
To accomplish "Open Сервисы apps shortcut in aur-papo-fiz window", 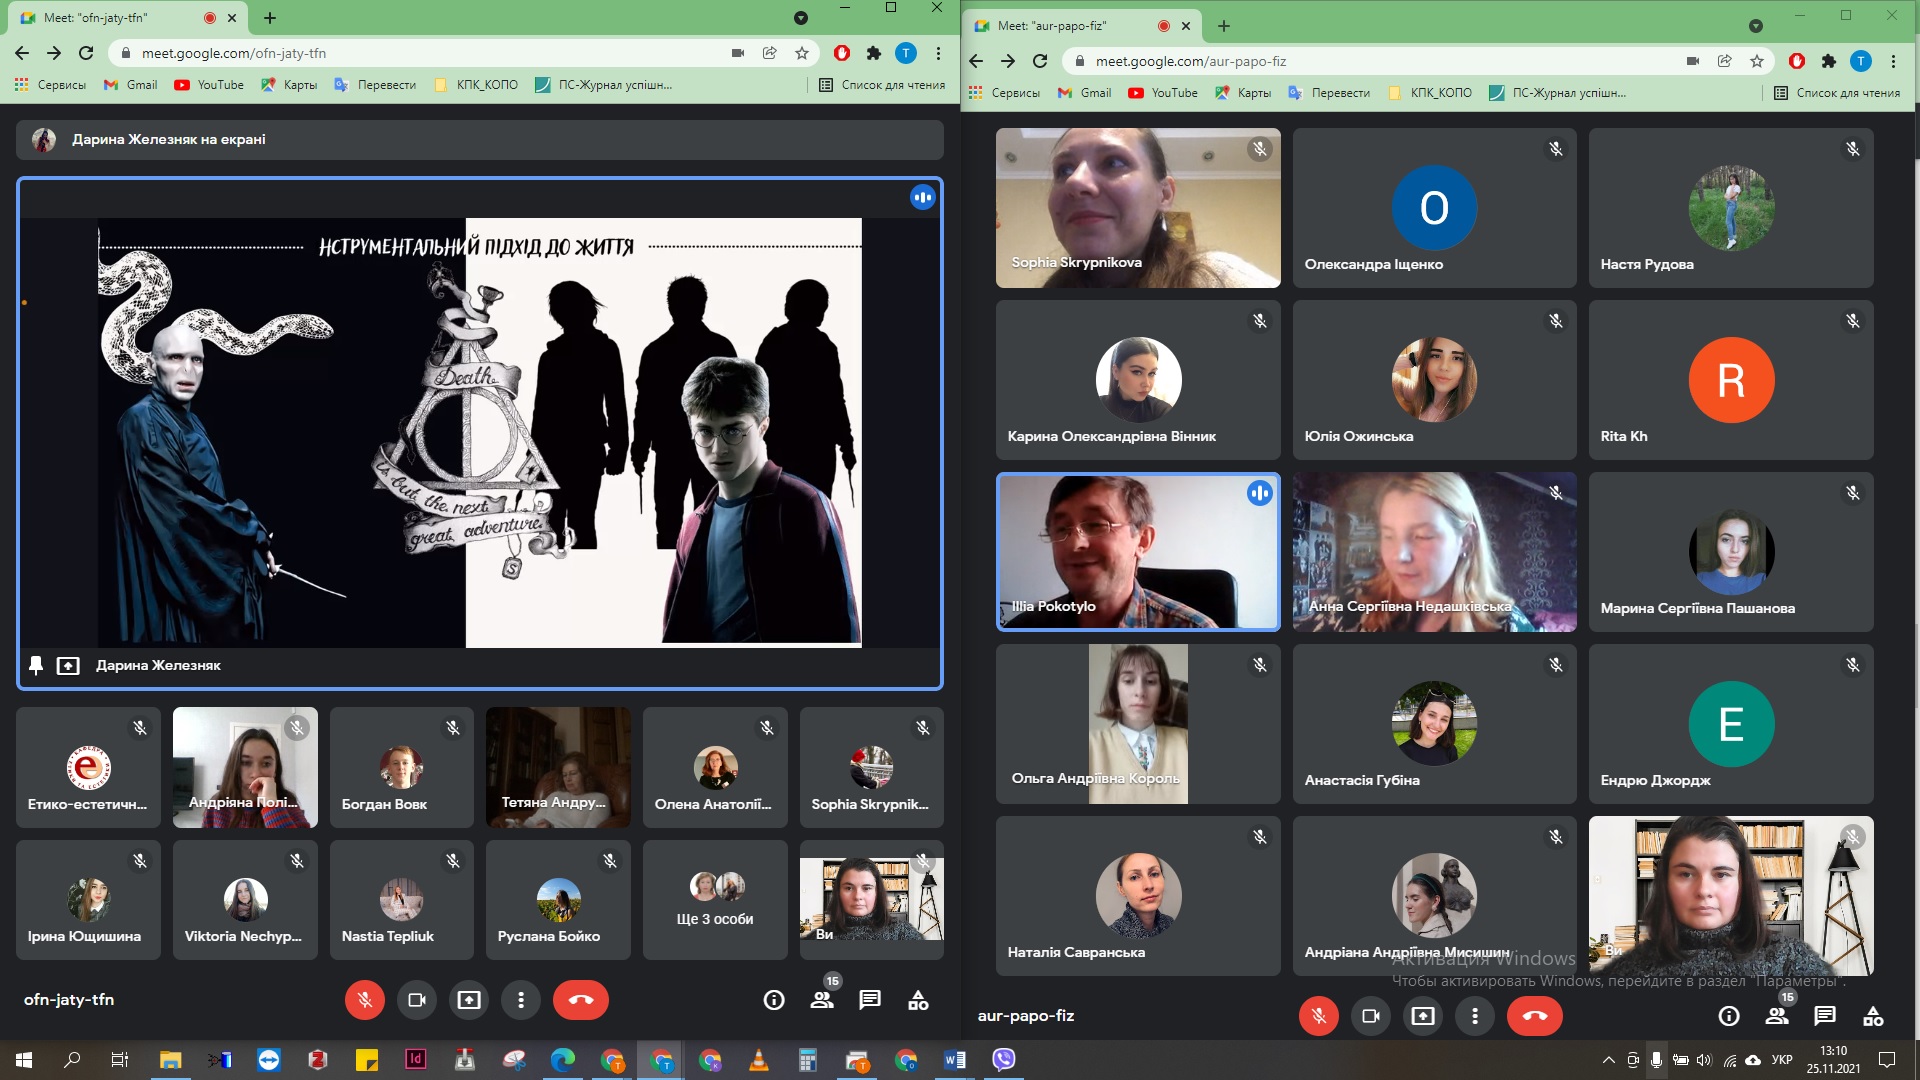I will [1004, 93].
